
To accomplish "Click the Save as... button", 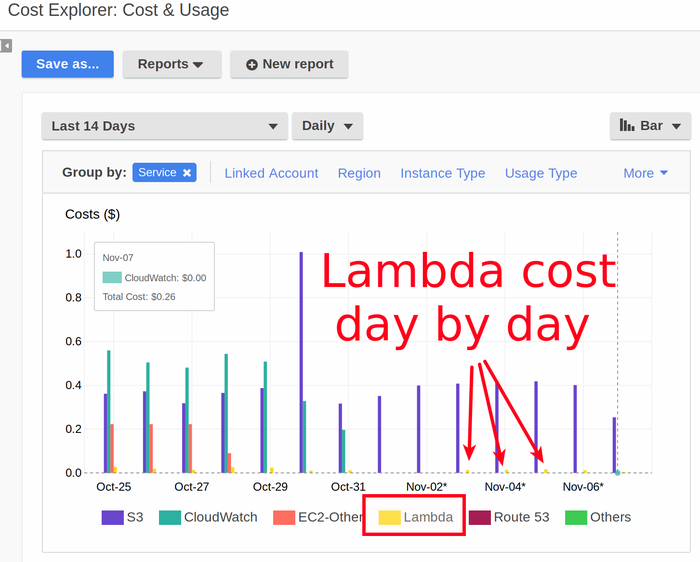I will tap(67, 64).
